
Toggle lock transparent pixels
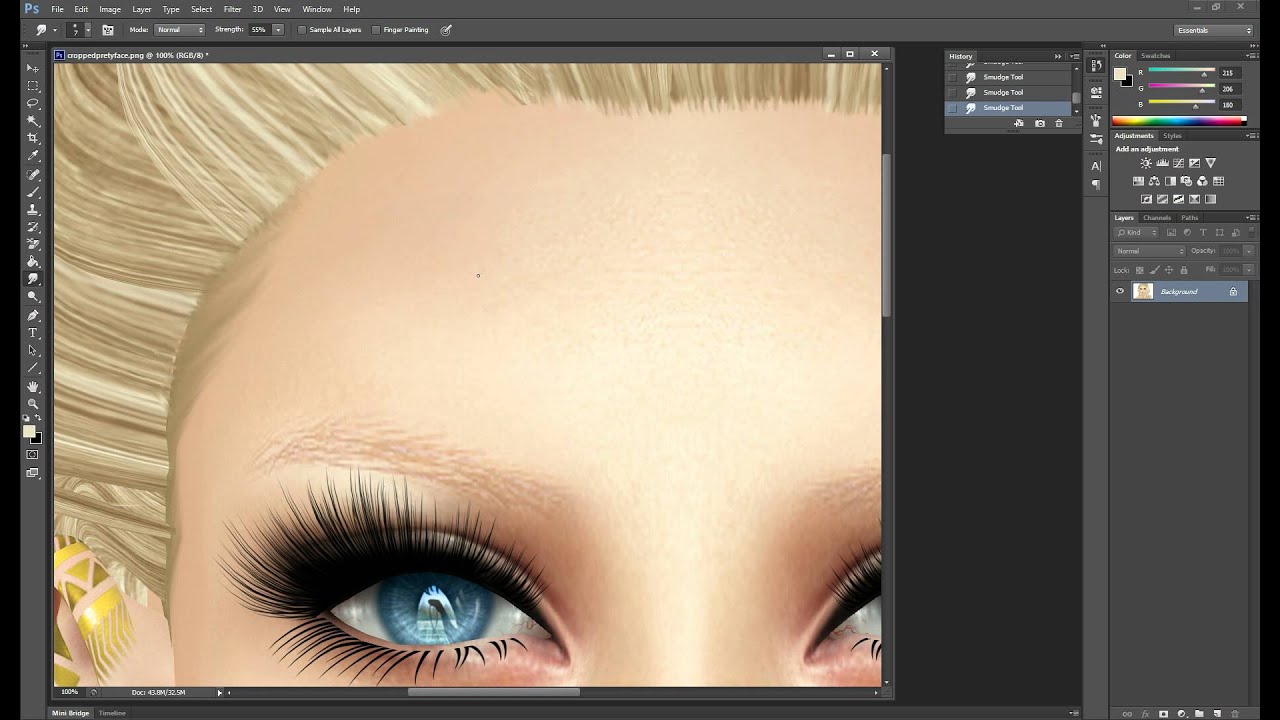(1139, 270)
